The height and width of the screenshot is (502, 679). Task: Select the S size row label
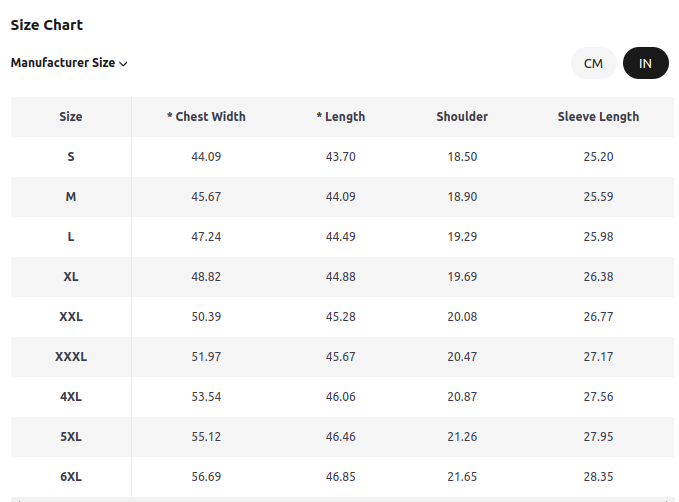[71, 156]
